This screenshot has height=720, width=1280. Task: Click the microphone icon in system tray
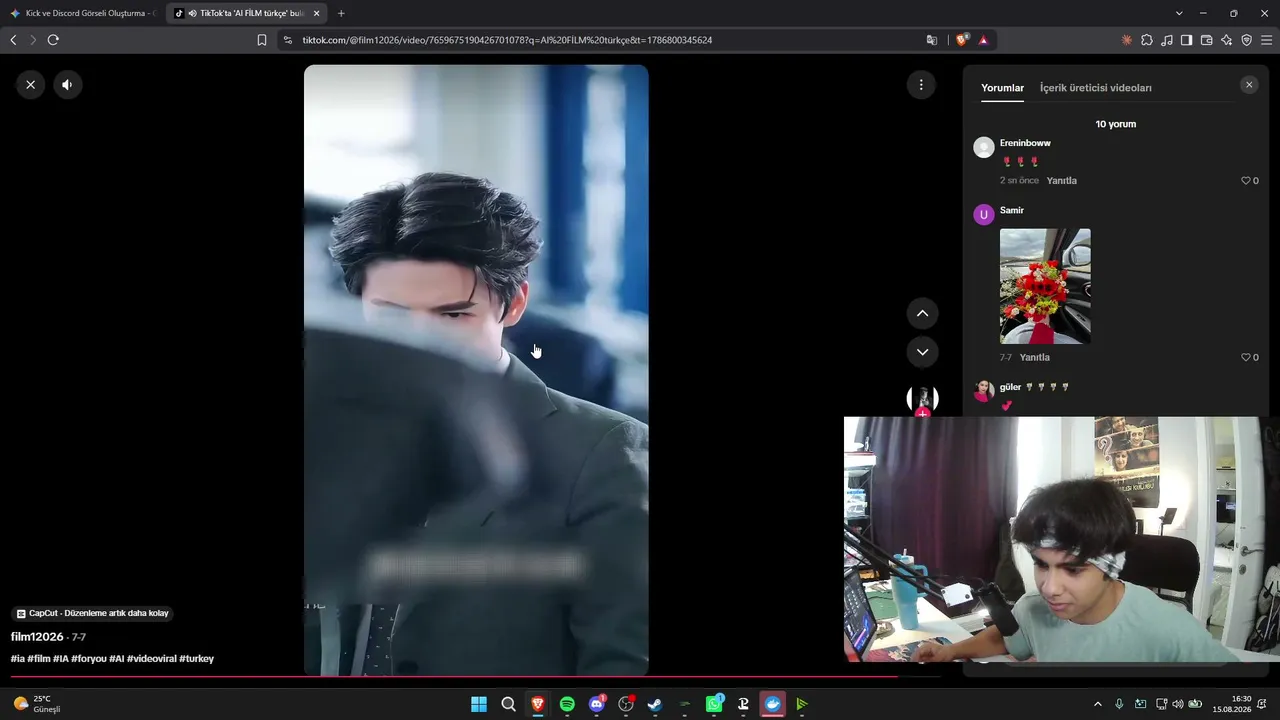pos(1119,704)
